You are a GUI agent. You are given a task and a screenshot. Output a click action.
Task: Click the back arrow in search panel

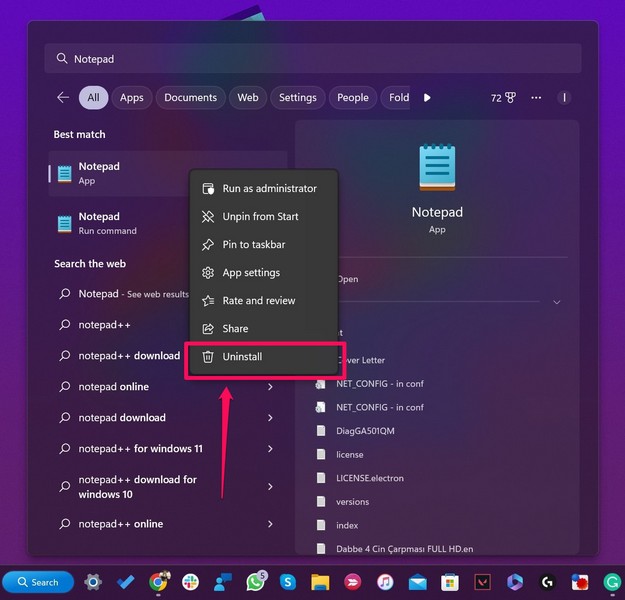pyautogui.click(x=62, y=98)
